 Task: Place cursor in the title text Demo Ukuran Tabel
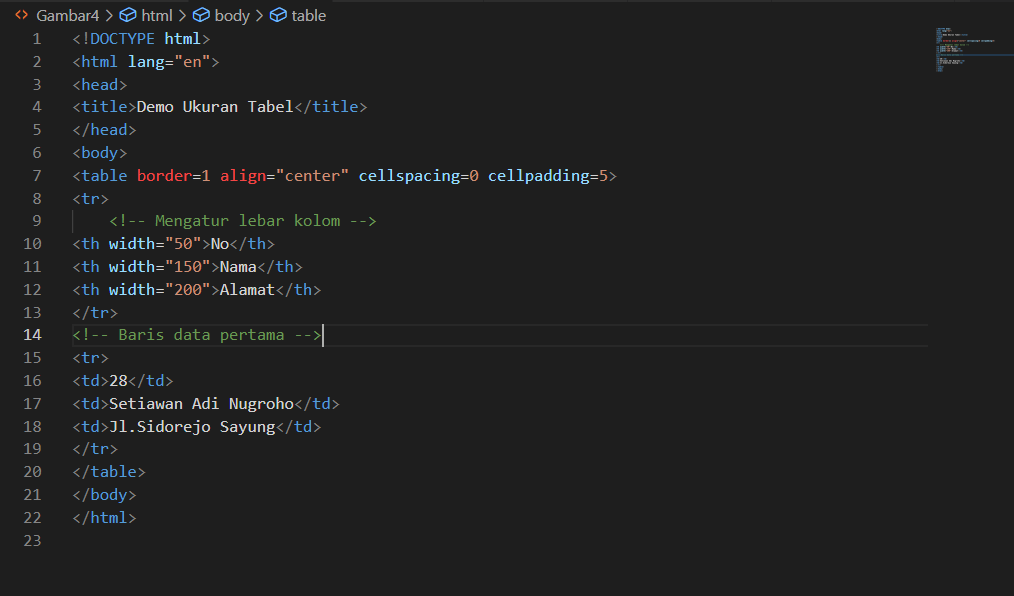[x=215, y=106]
